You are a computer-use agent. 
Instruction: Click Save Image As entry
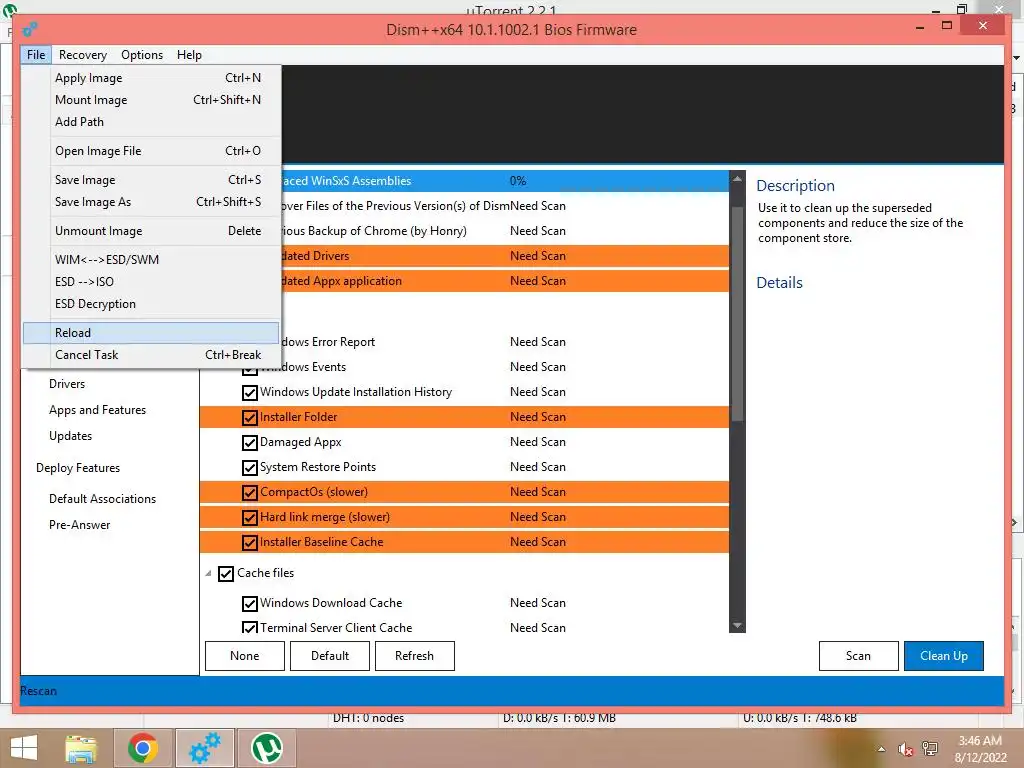tap(152, 202)
